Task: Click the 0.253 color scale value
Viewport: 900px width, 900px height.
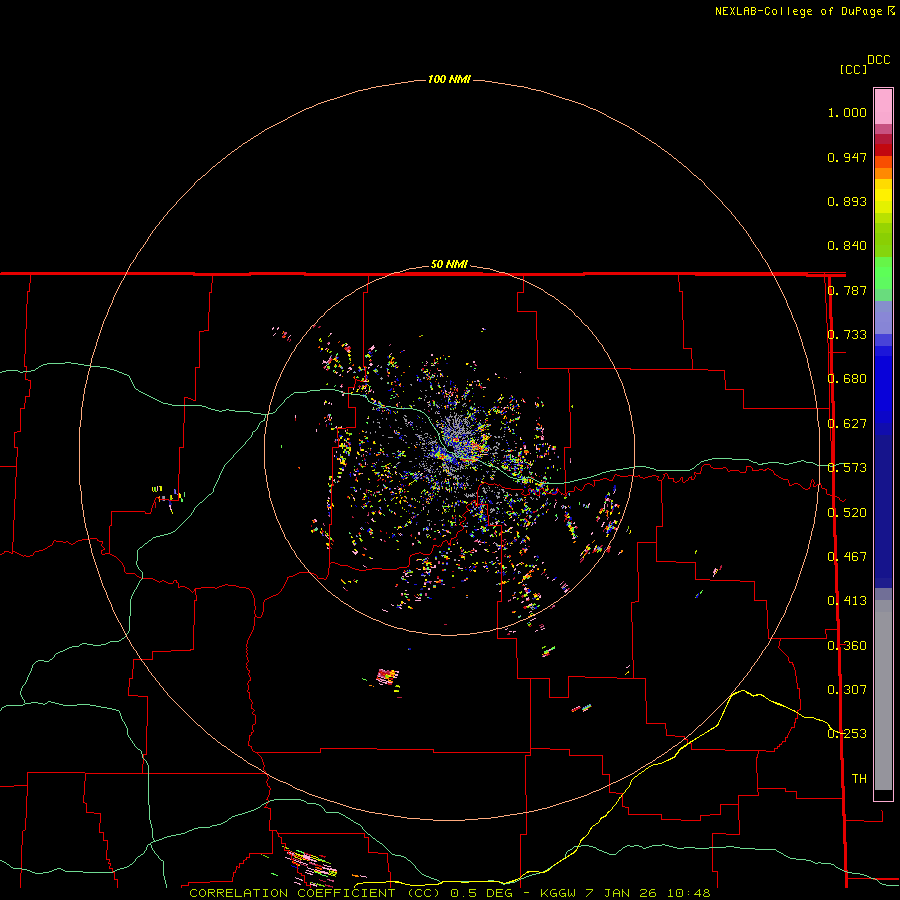Action: (x=847, y=734)
